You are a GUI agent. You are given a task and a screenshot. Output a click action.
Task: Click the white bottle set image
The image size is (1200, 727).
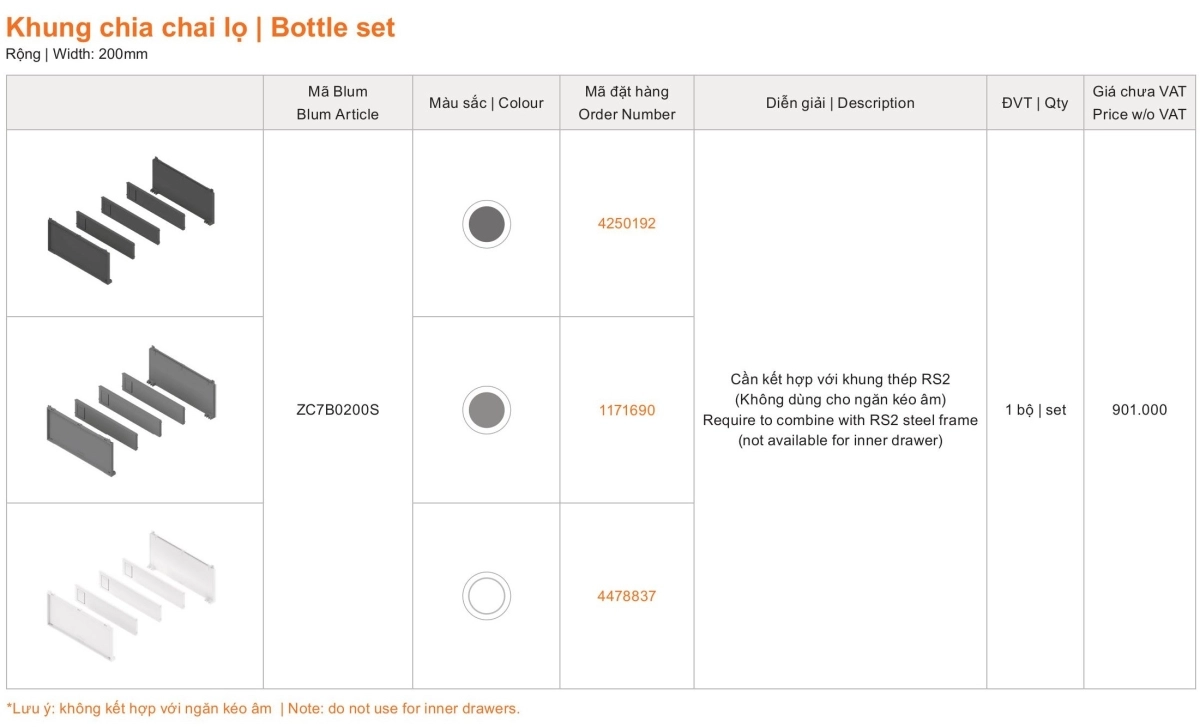(x=133, y=596)
